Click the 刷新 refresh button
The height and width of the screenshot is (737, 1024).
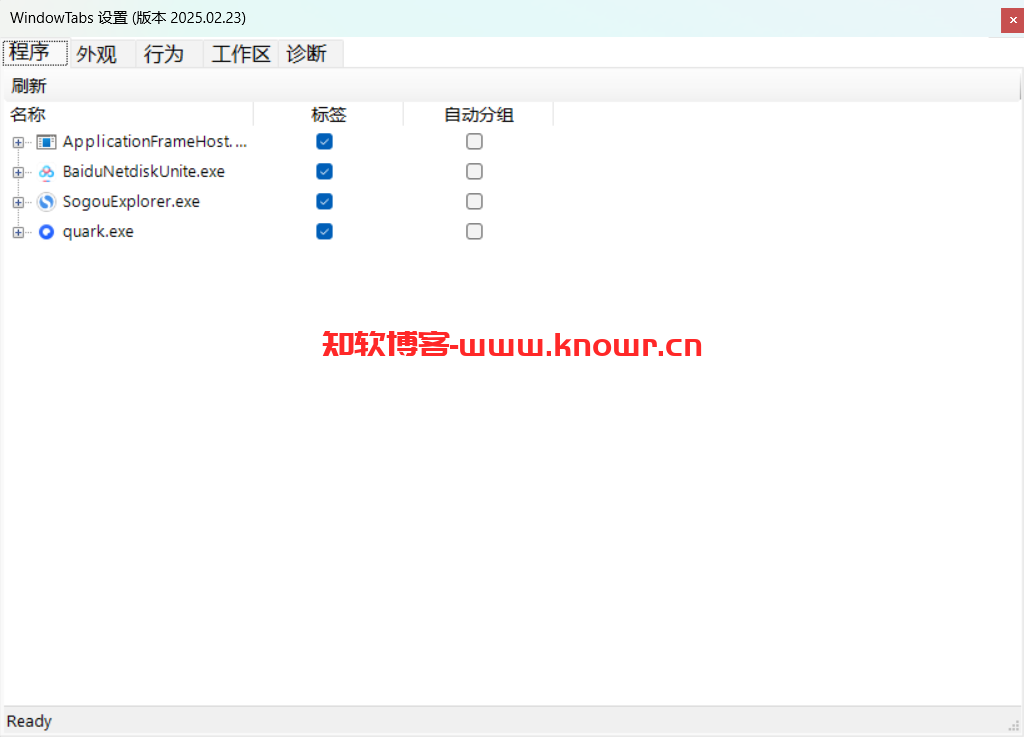click(29, 86)
